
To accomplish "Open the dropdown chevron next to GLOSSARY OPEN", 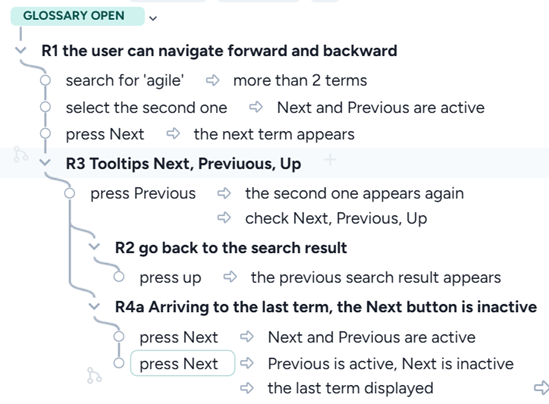I will click(153, 18).
